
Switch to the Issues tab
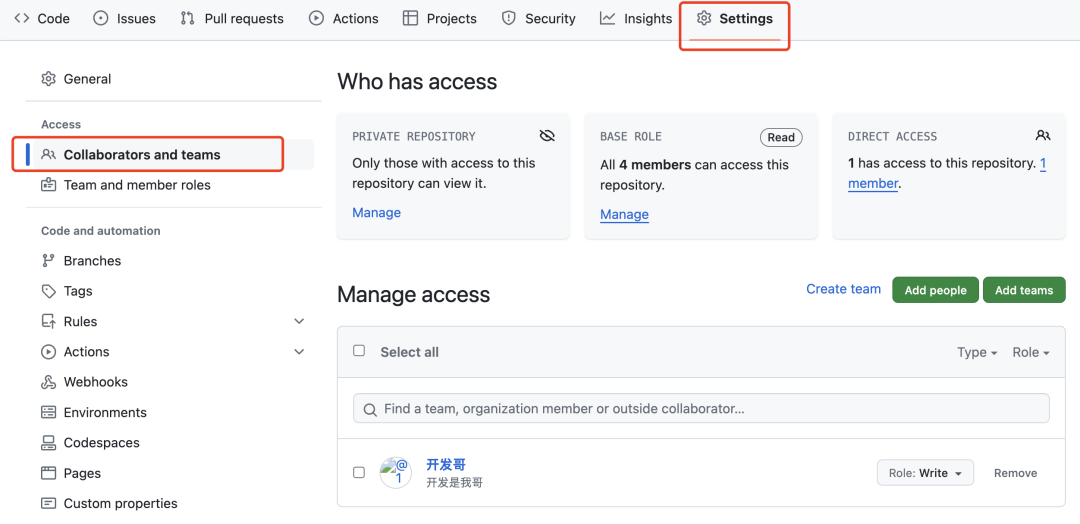(125, 19)
